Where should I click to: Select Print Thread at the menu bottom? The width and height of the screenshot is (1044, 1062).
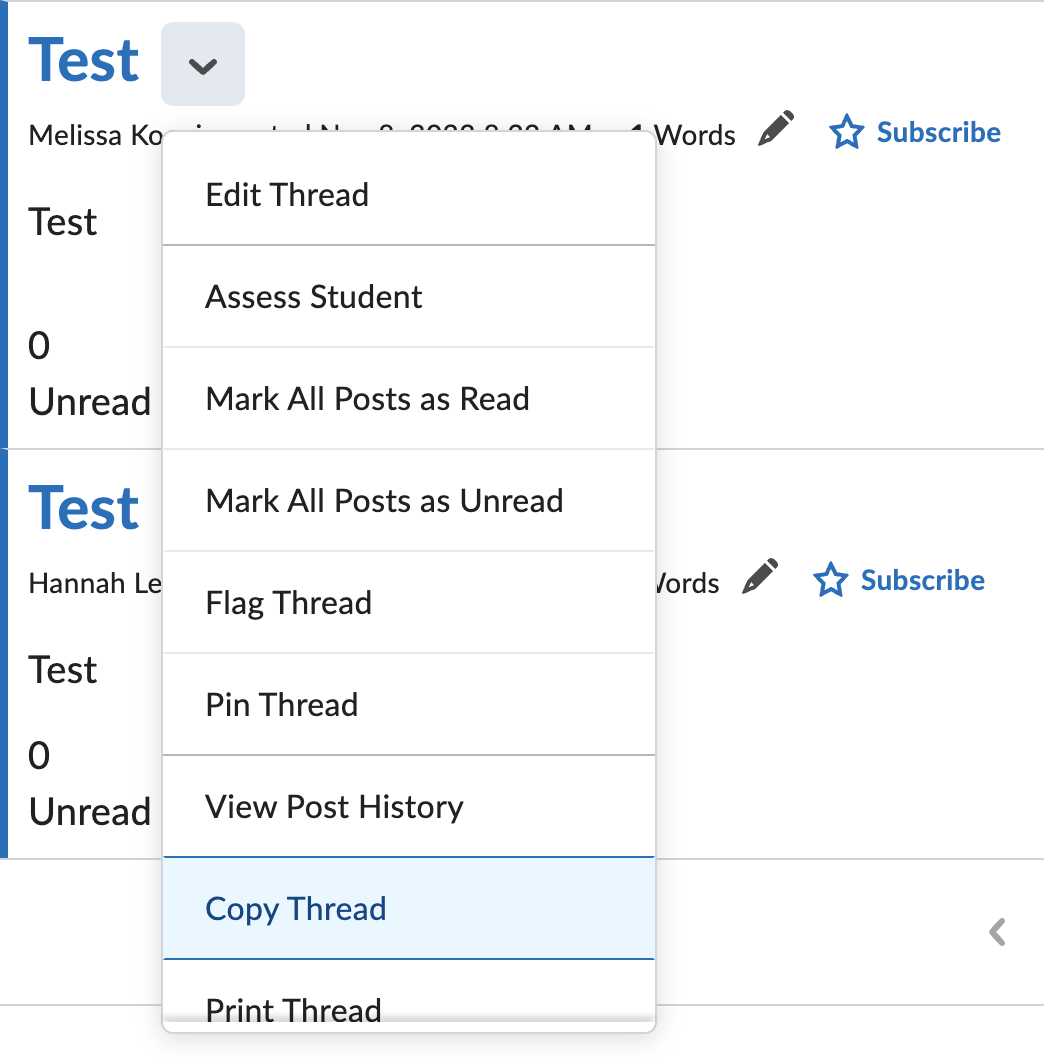click(x=293, y=1008)
